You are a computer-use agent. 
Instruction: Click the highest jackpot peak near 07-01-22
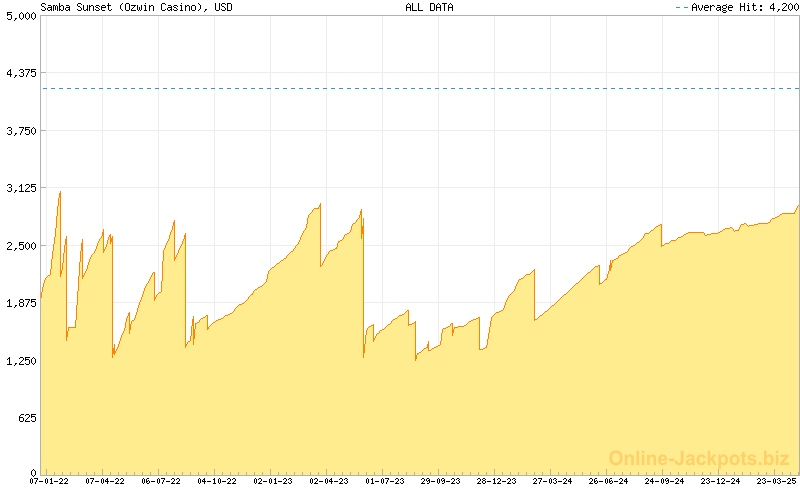[x=60, y=192]
